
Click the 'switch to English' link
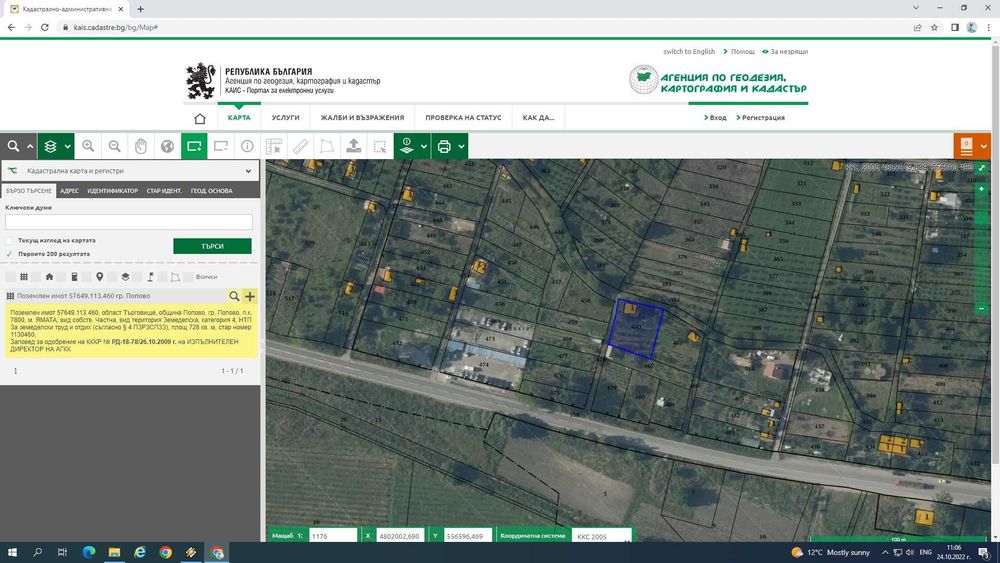(689, 52)
